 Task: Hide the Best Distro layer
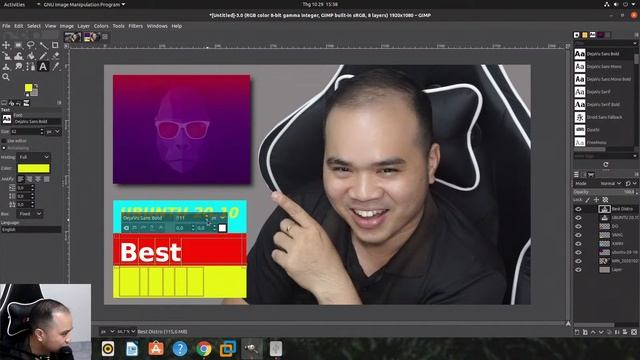(x=578, y=209)
